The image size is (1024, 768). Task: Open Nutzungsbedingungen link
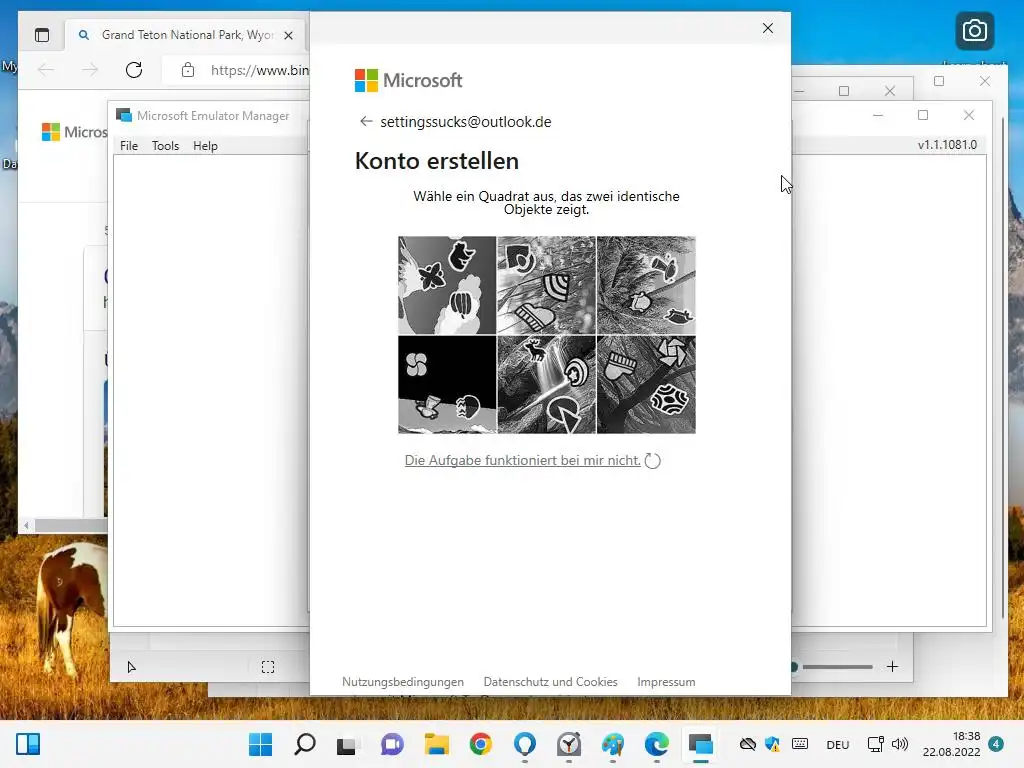click(403, 682)
